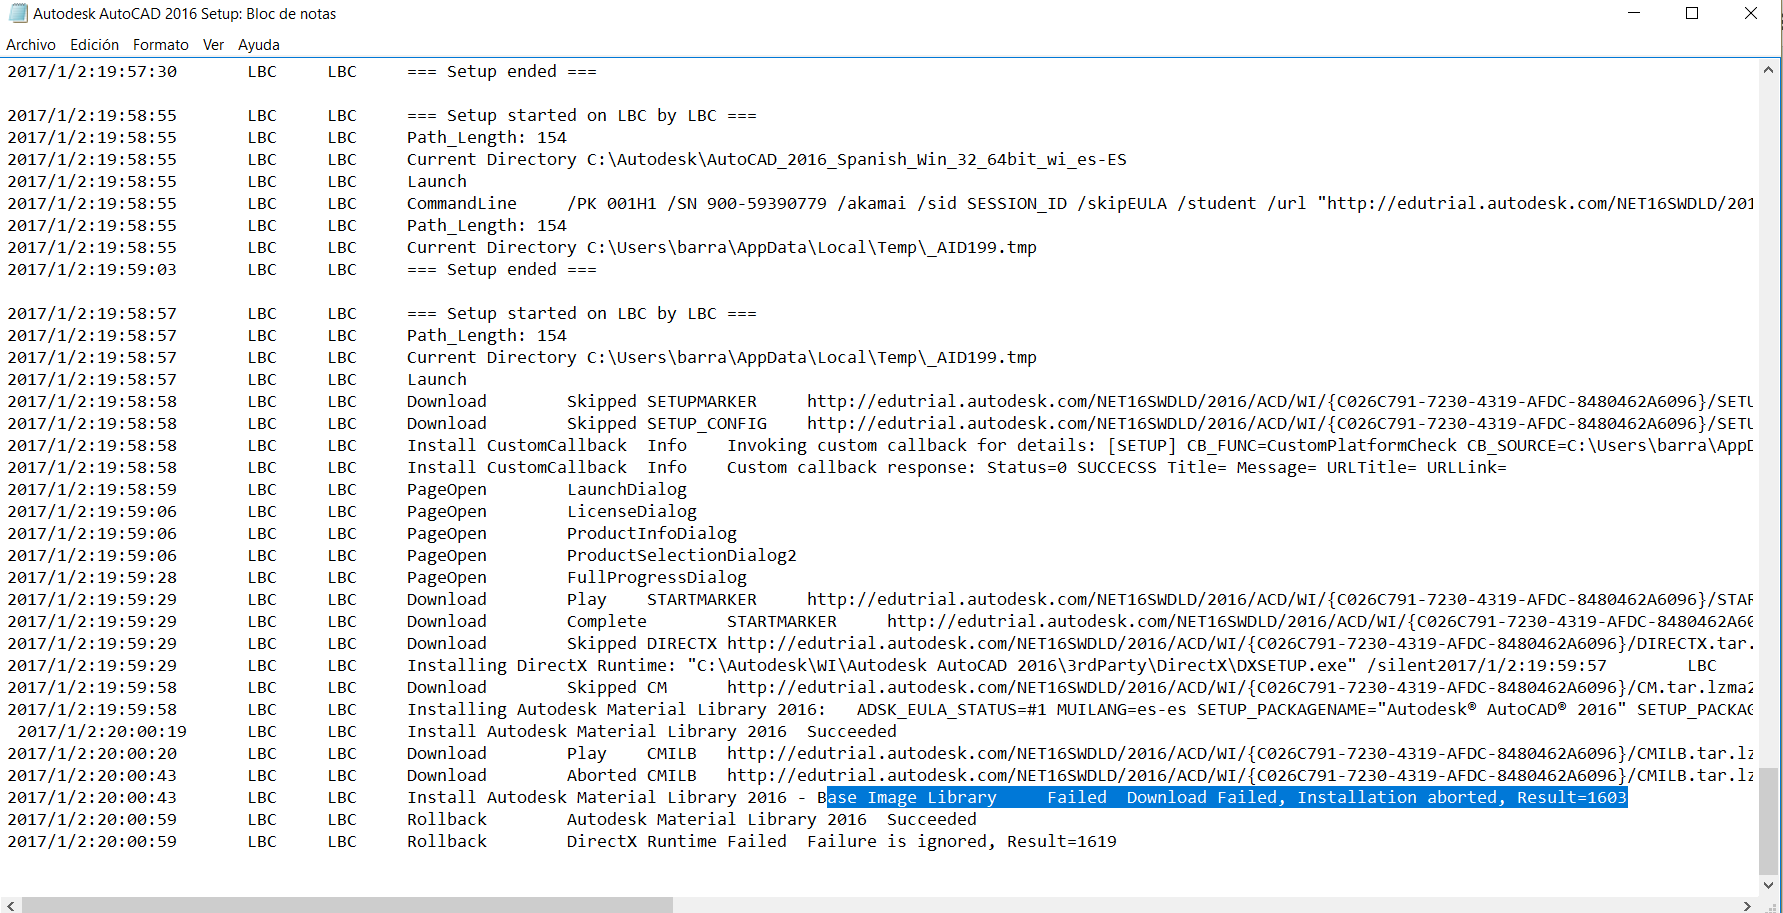The width and height of the screenshot is (1783, 913).
Task: Click the word Complete before STARTMARKER
Action: [x=607, y=622]
